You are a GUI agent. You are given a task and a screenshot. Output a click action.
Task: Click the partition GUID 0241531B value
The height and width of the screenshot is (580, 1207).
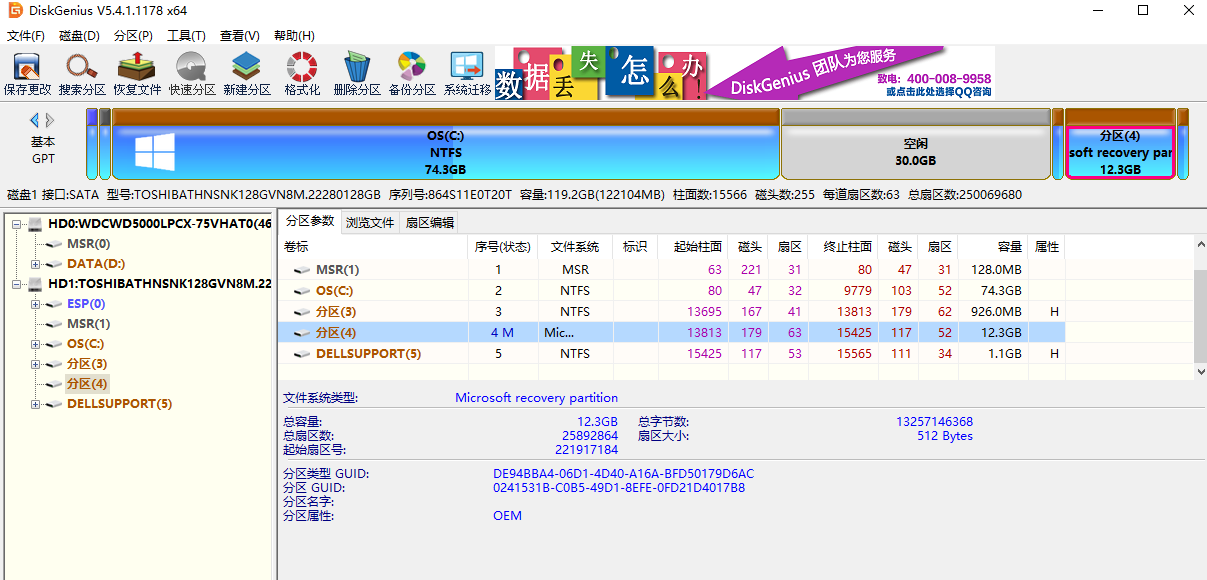click(x=619, y=488)
